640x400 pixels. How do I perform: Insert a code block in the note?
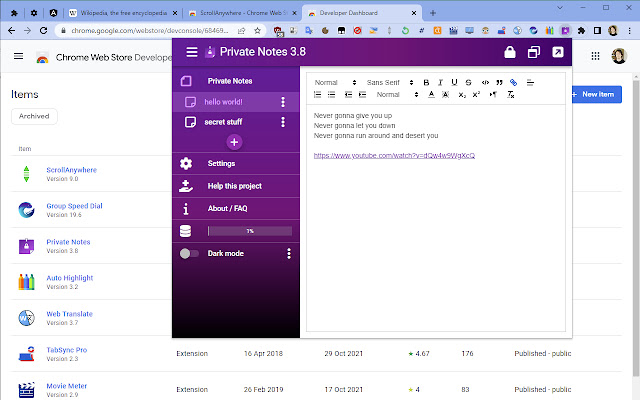485,82
